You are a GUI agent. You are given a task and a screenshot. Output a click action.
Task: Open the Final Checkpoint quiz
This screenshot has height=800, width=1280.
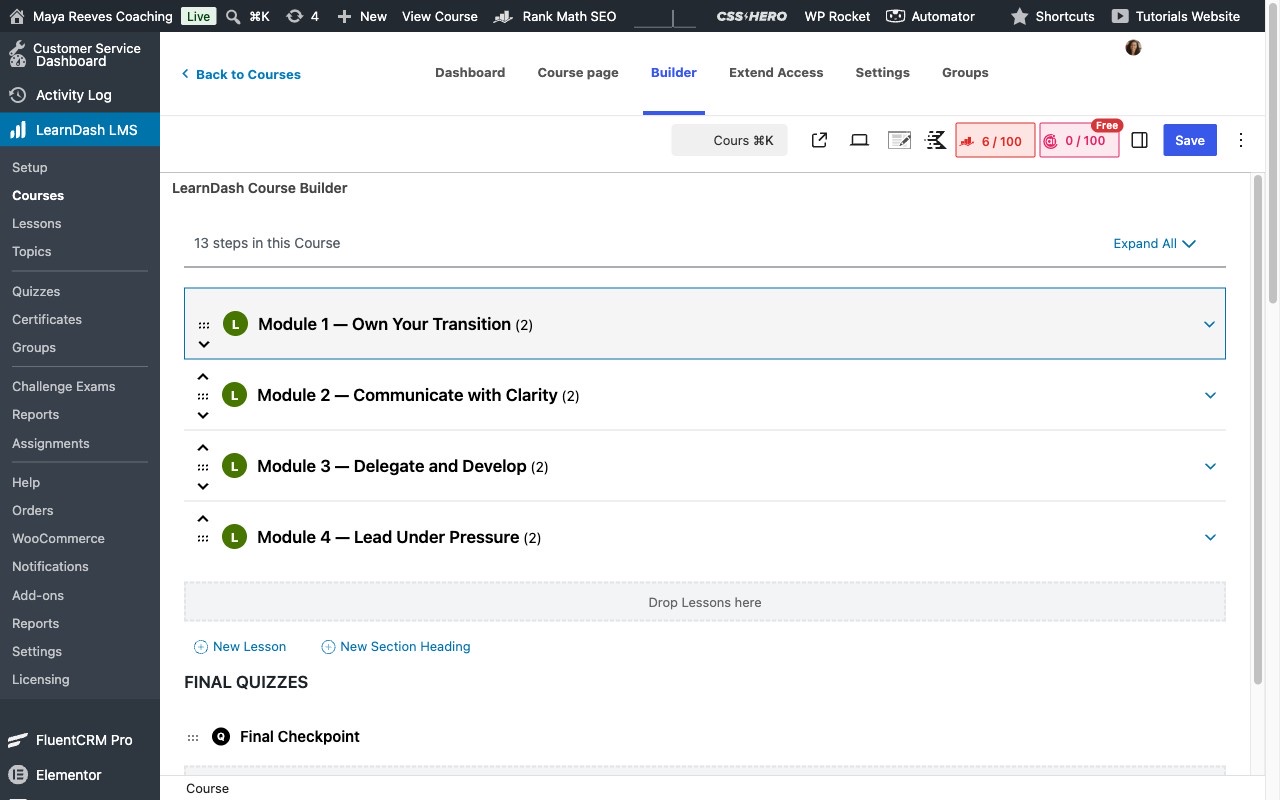300,736
